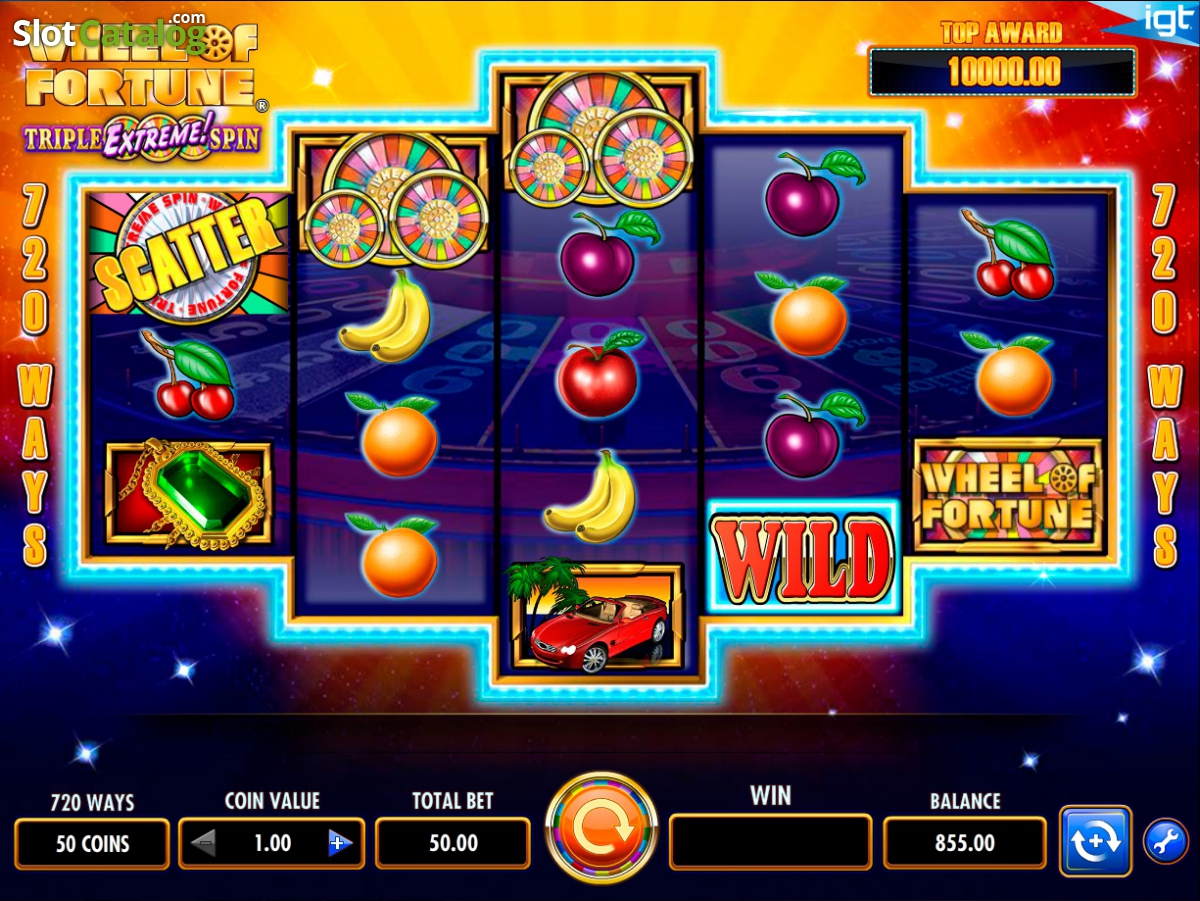Click the Top Award 10000.00 display

tap(1002, 72)
